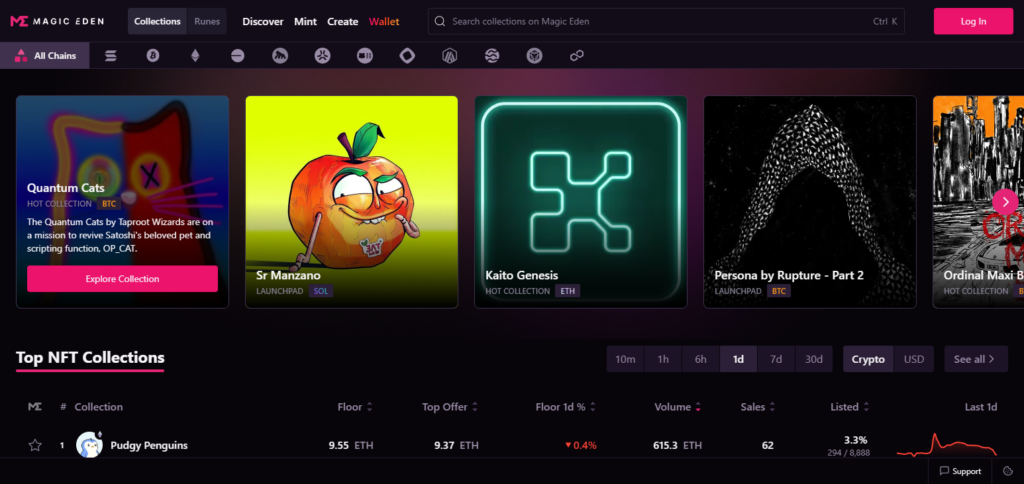Select the Solana chain icon
This screenshot has height=484, width=1024.
tap(111, 56)
